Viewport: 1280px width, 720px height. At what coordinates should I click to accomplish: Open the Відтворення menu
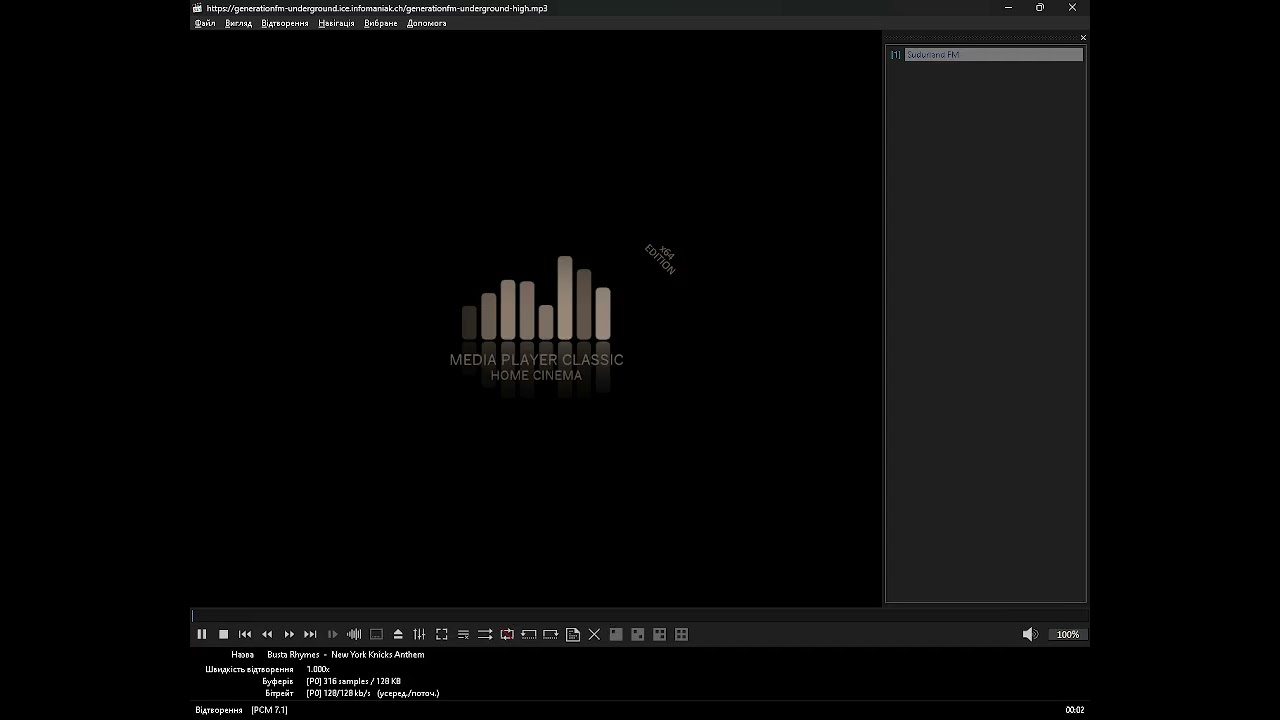point(285,23)
